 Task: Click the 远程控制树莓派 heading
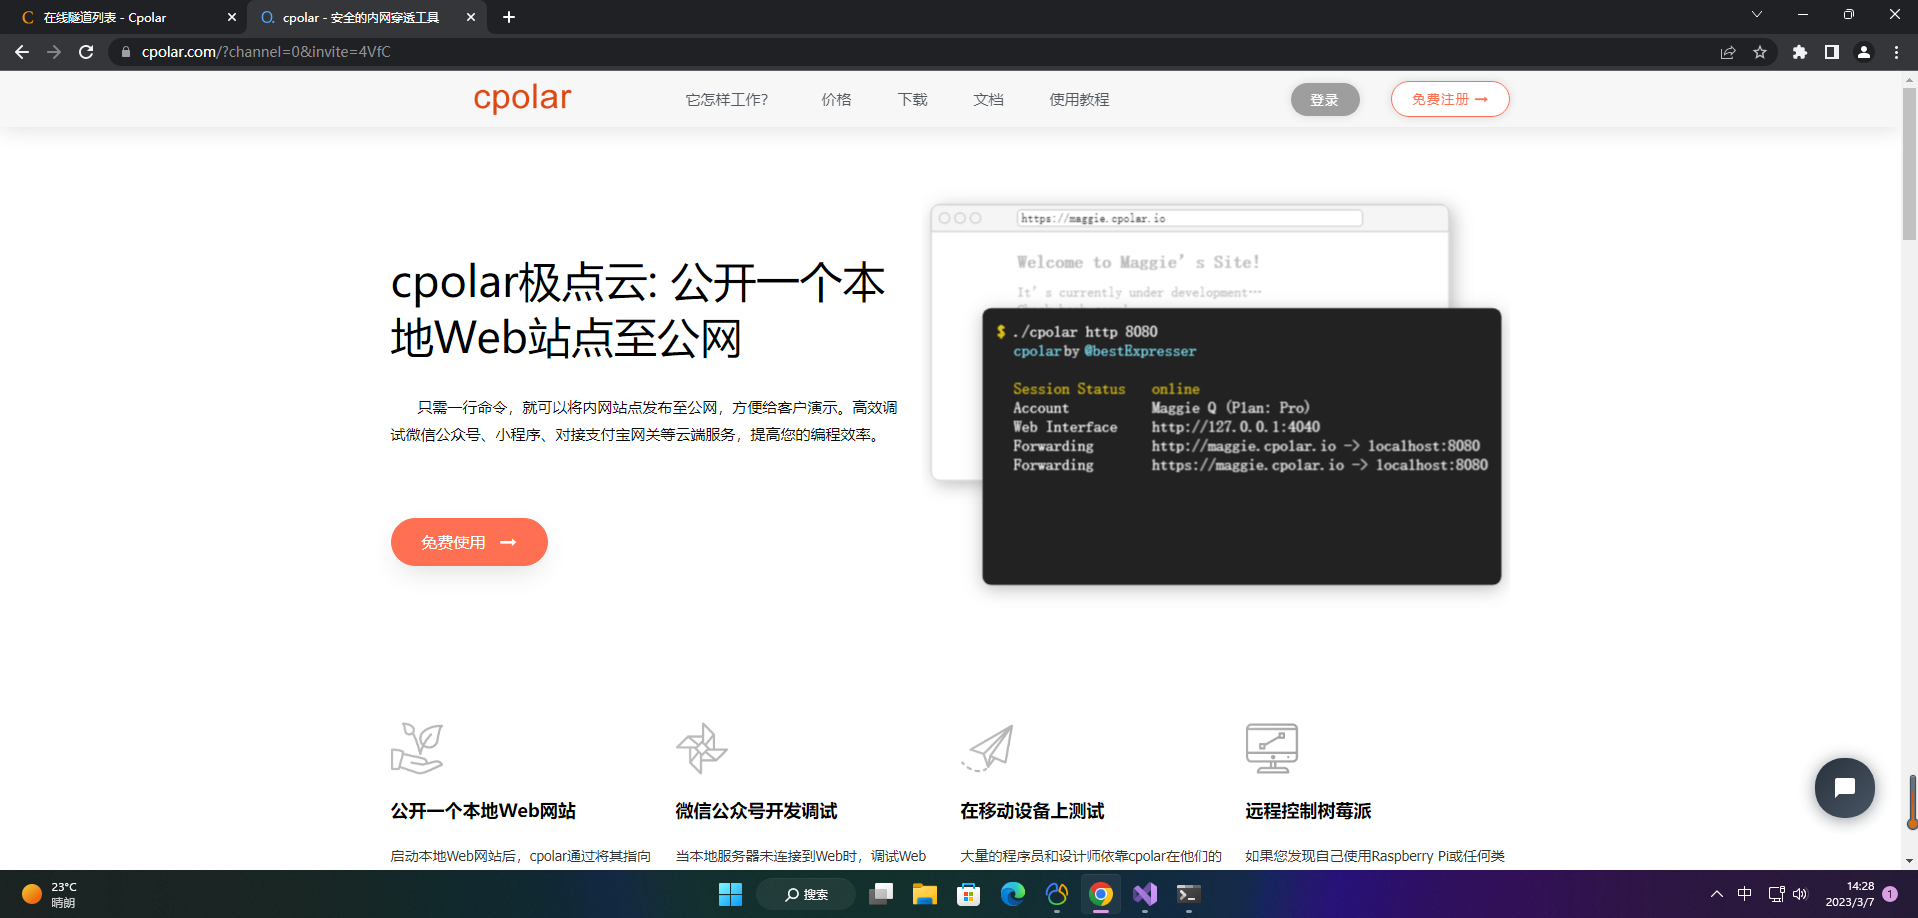pos(1308,811)
